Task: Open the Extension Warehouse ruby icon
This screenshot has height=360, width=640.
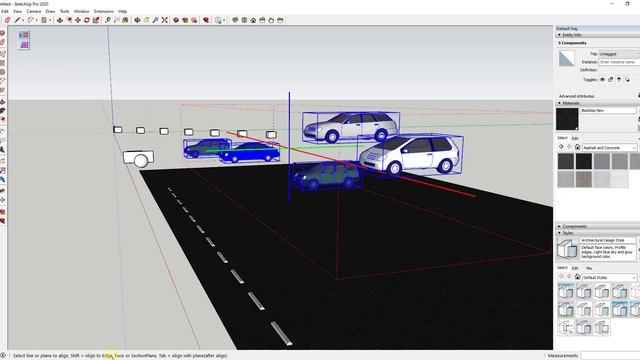Action: click(206, 20)
